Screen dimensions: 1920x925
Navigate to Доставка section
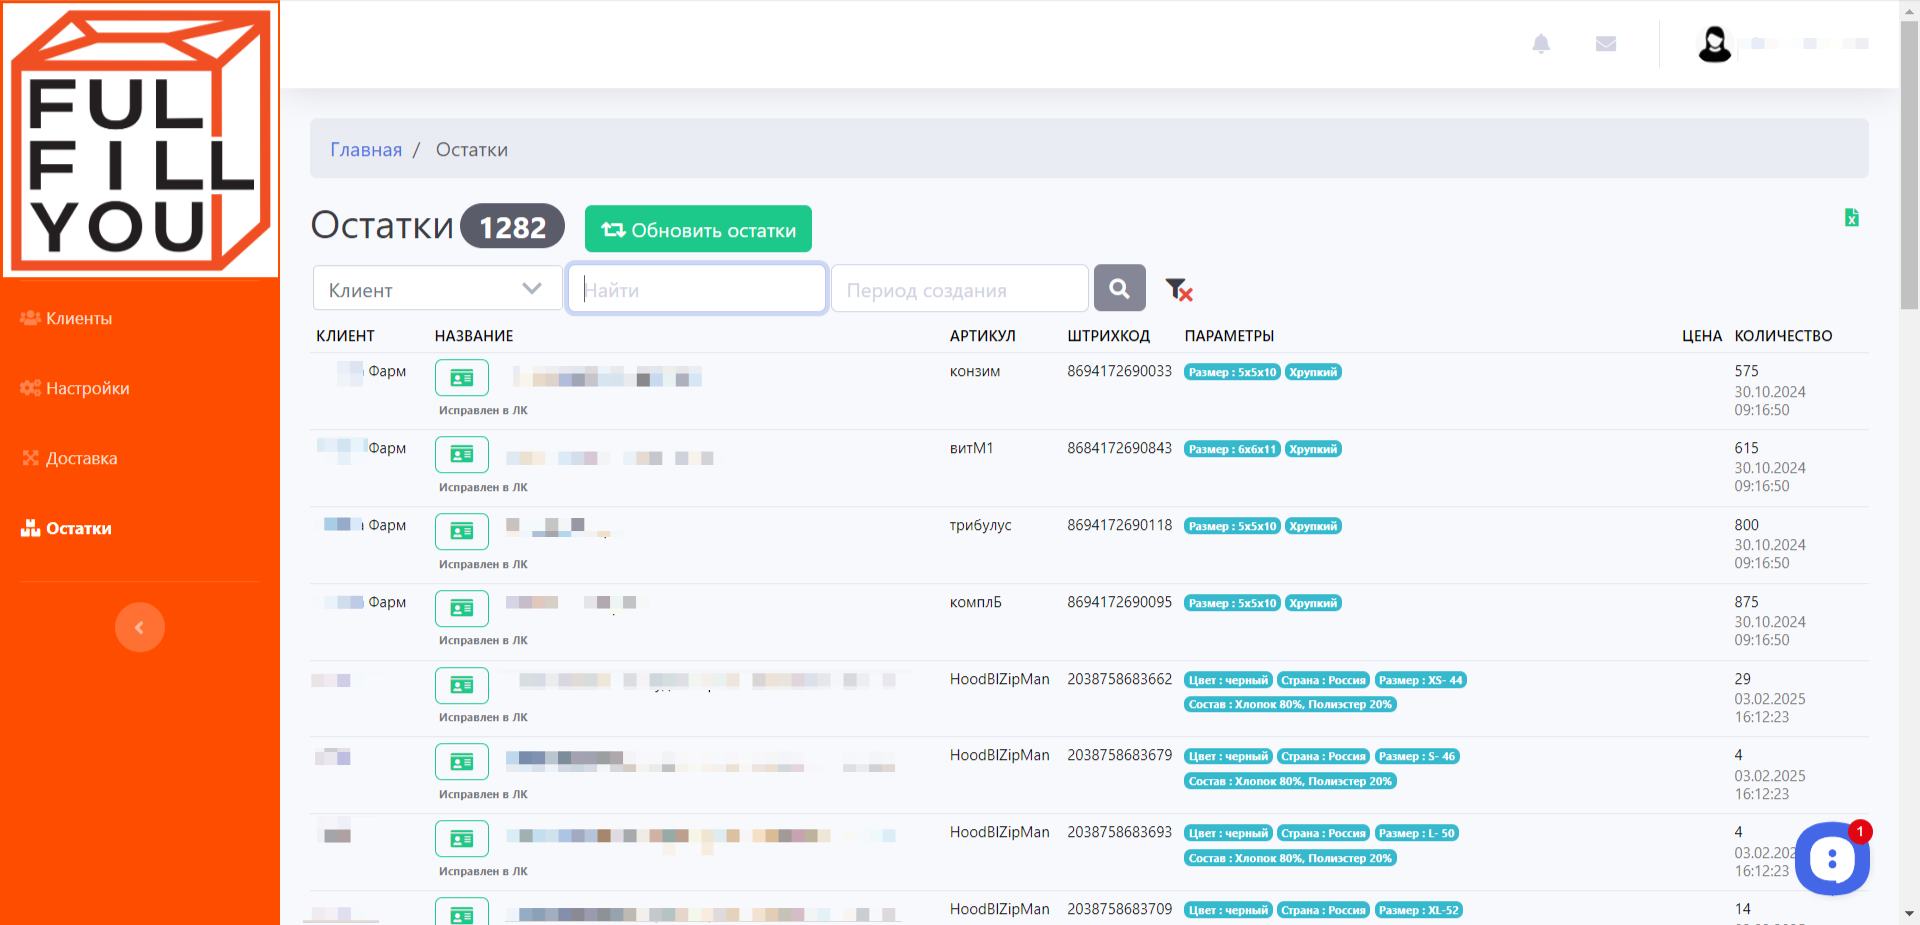coord(81,458)
